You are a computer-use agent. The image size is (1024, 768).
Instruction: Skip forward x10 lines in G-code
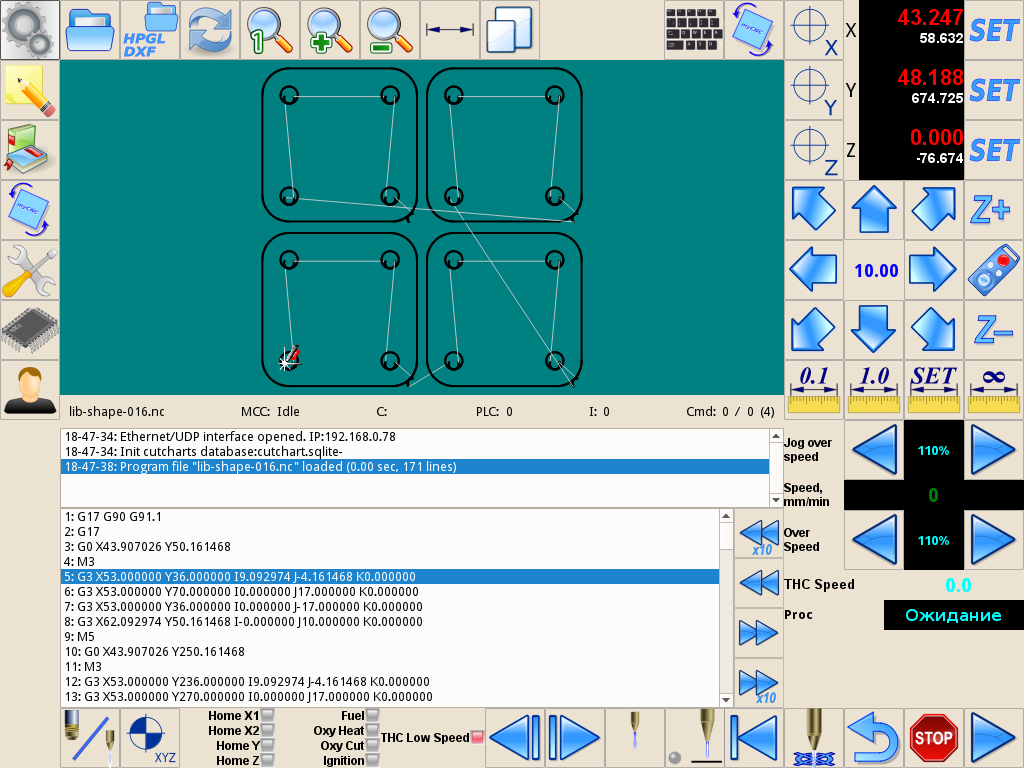758,683
